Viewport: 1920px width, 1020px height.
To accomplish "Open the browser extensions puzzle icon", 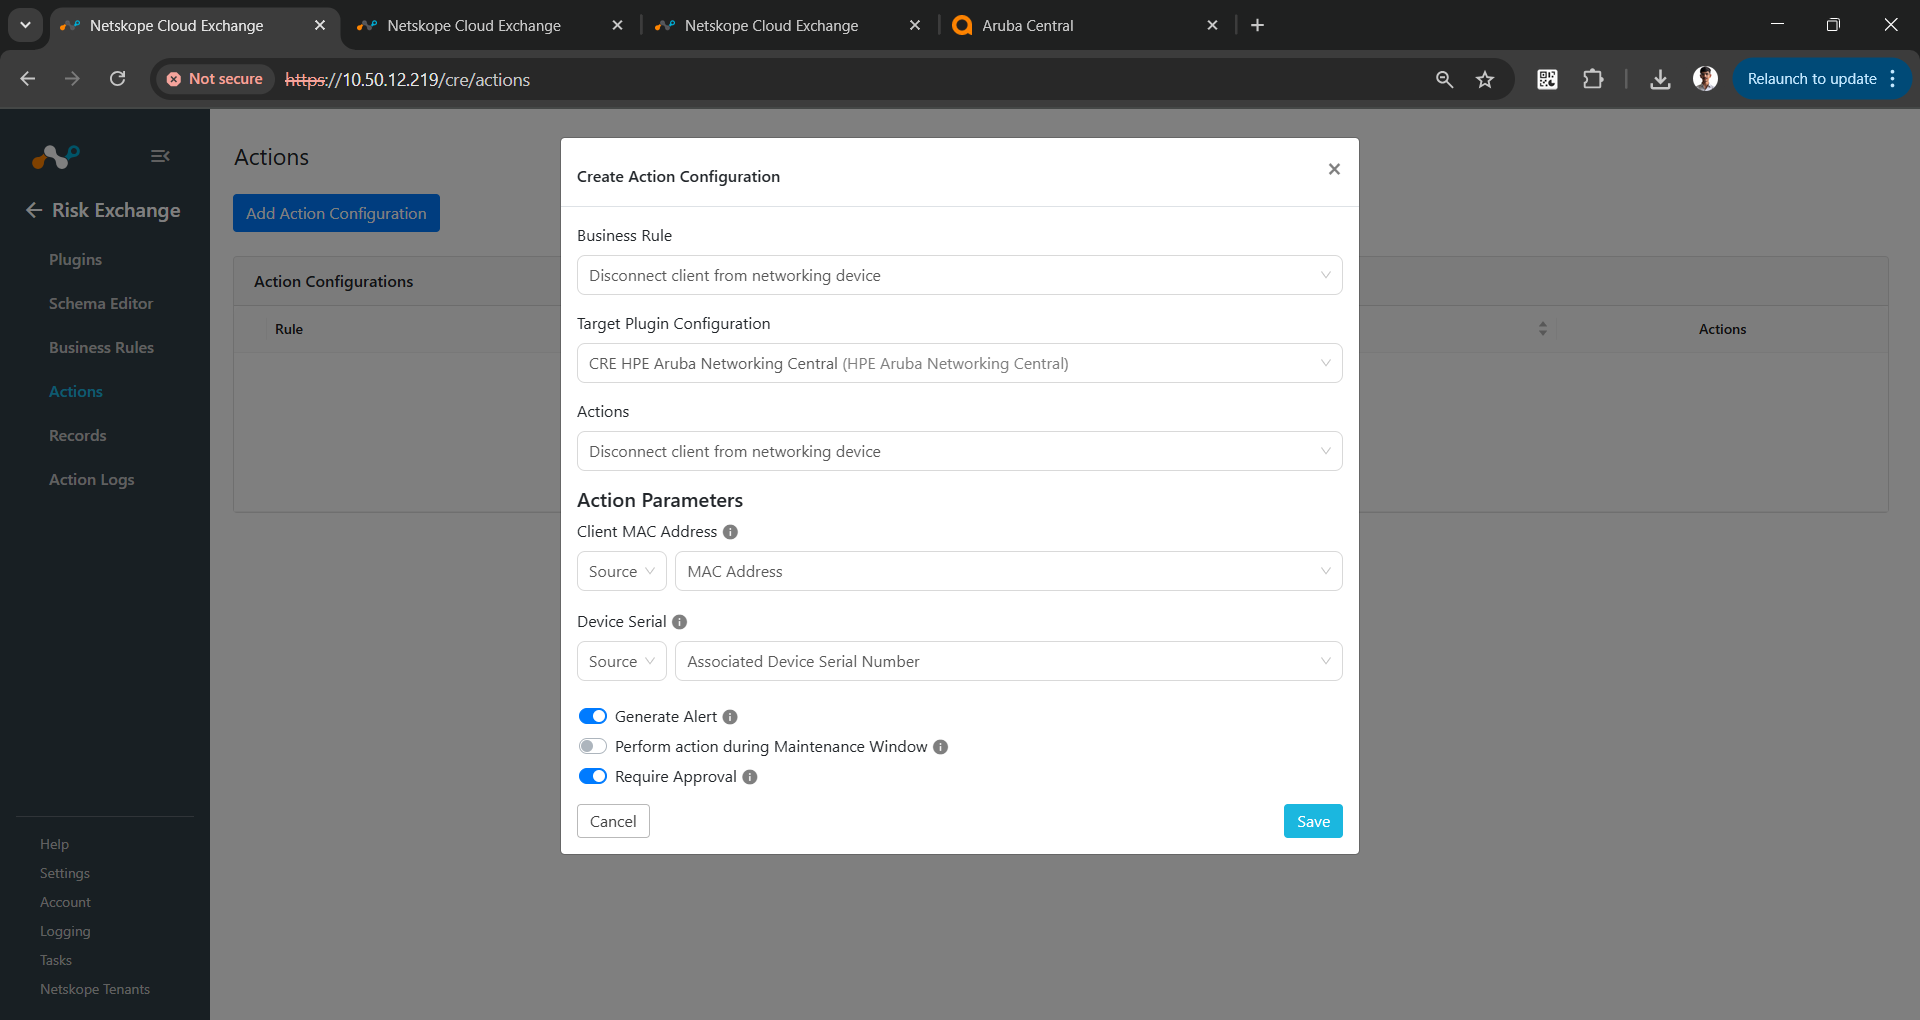I will pos(1593,79).
